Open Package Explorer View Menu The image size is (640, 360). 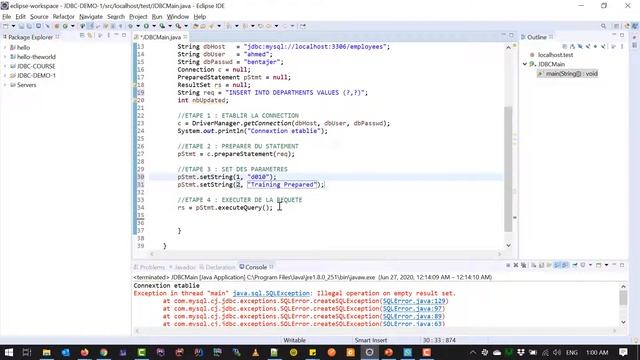[x=108, y=36]
